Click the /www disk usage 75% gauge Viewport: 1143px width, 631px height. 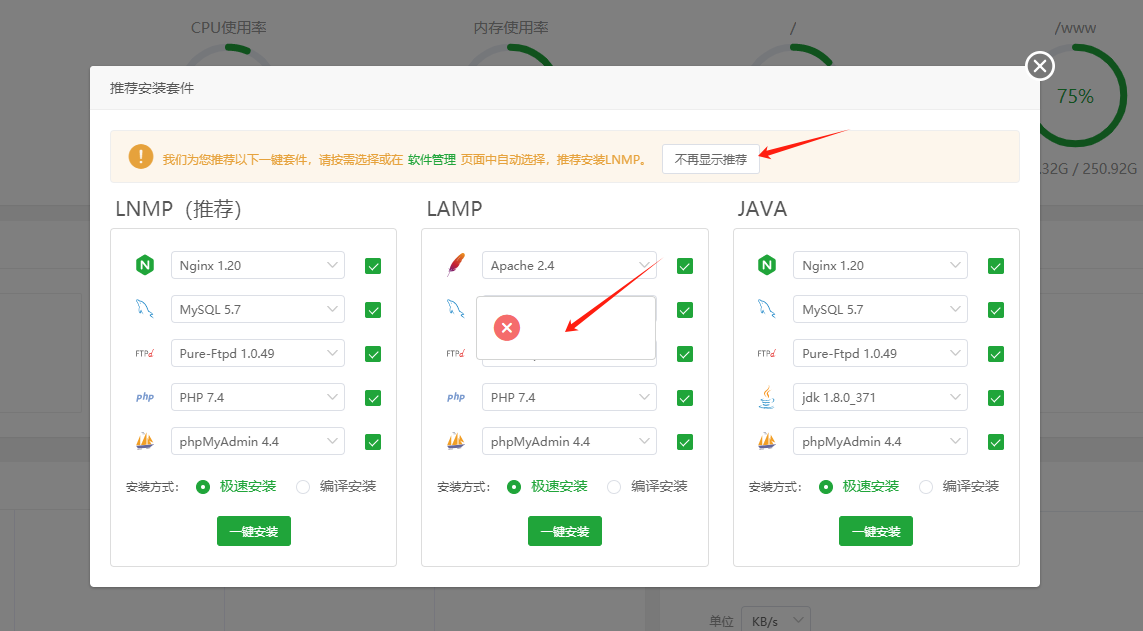pyautogui.click(x=1075, y=95)
